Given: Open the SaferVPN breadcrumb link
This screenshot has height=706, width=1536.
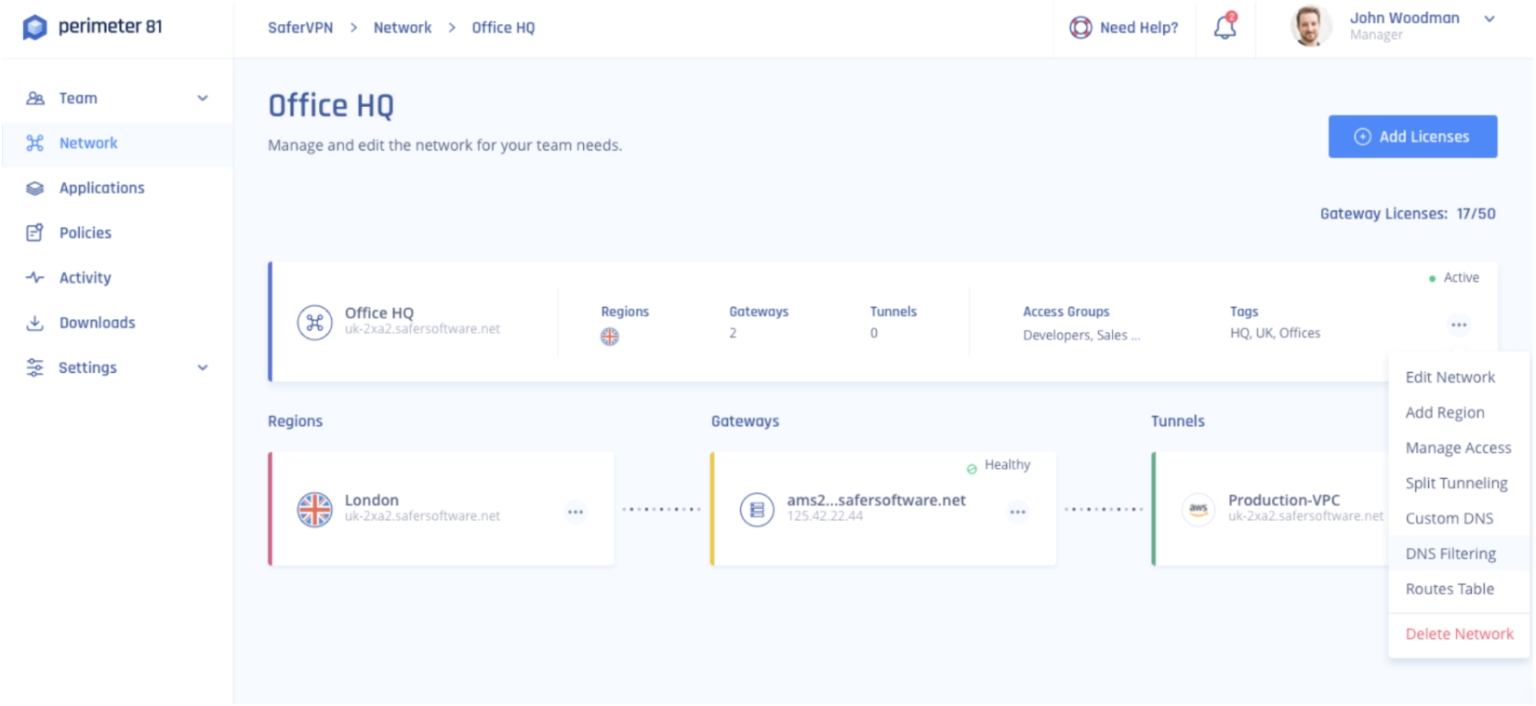Looking at the screenshot, I should coord(299,28).
